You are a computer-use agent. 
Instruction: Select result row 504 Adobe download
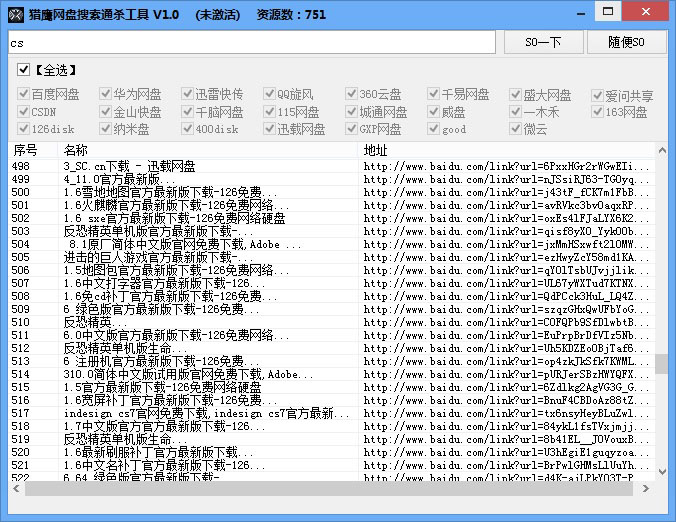click(x=170, y=243)
